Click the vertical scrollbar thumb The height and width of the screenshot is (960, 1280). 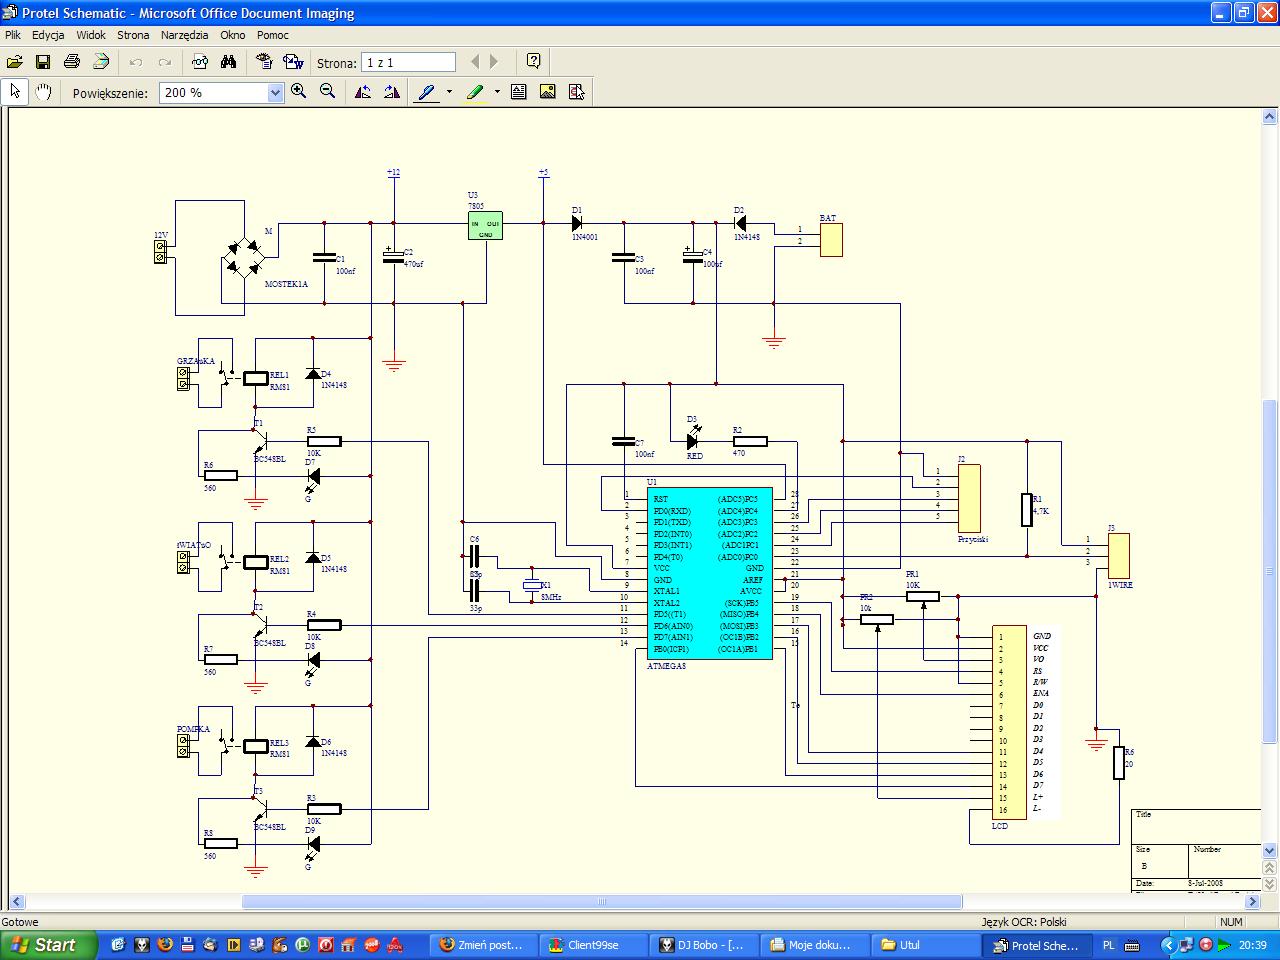pos(1270,571)
